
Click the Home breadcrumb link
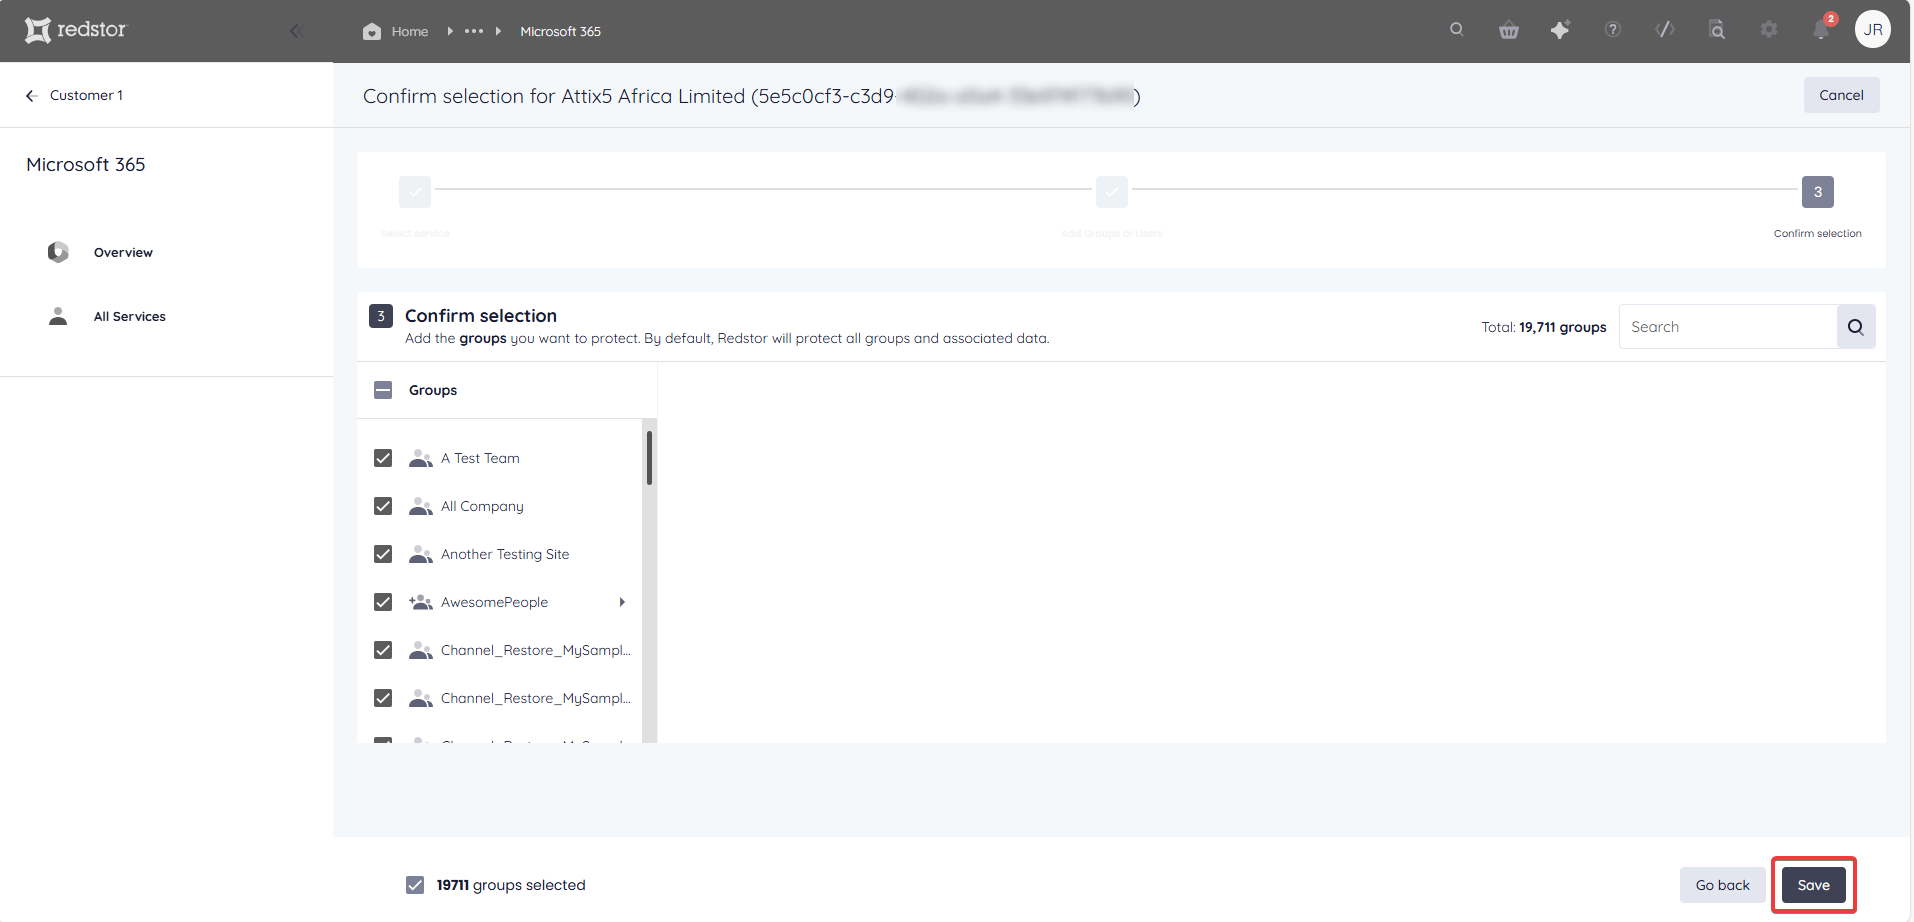coord(410,31)
